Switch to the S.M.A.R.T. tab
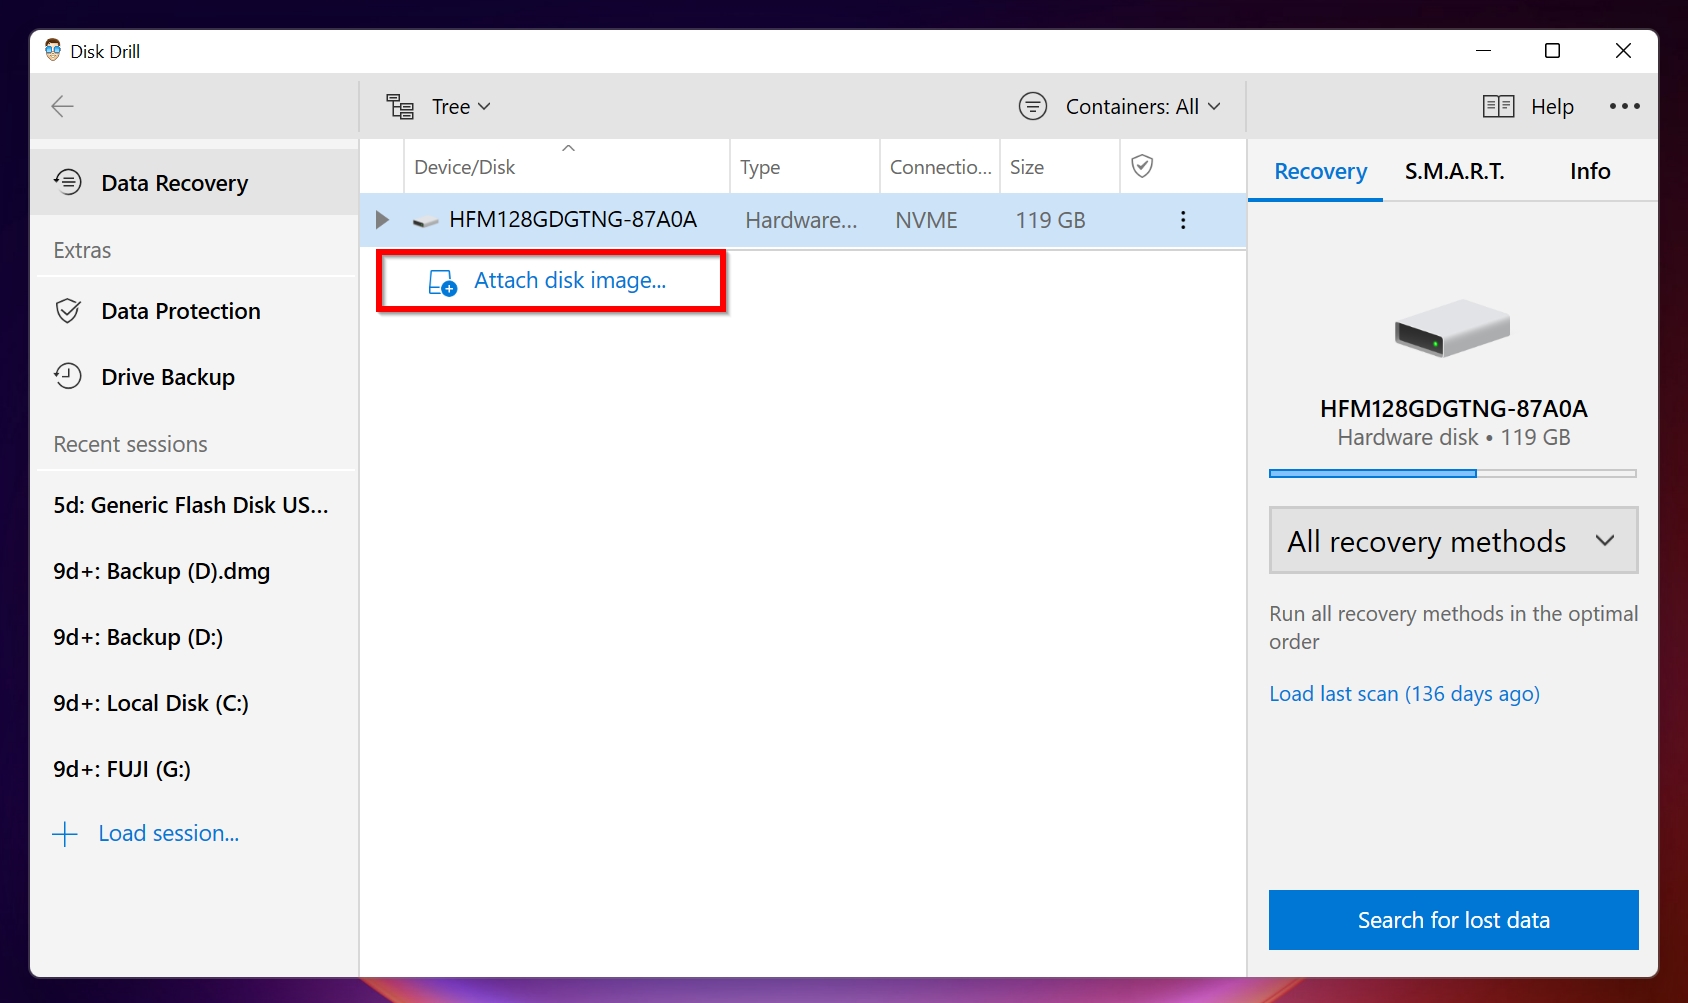 [1454, 172]
